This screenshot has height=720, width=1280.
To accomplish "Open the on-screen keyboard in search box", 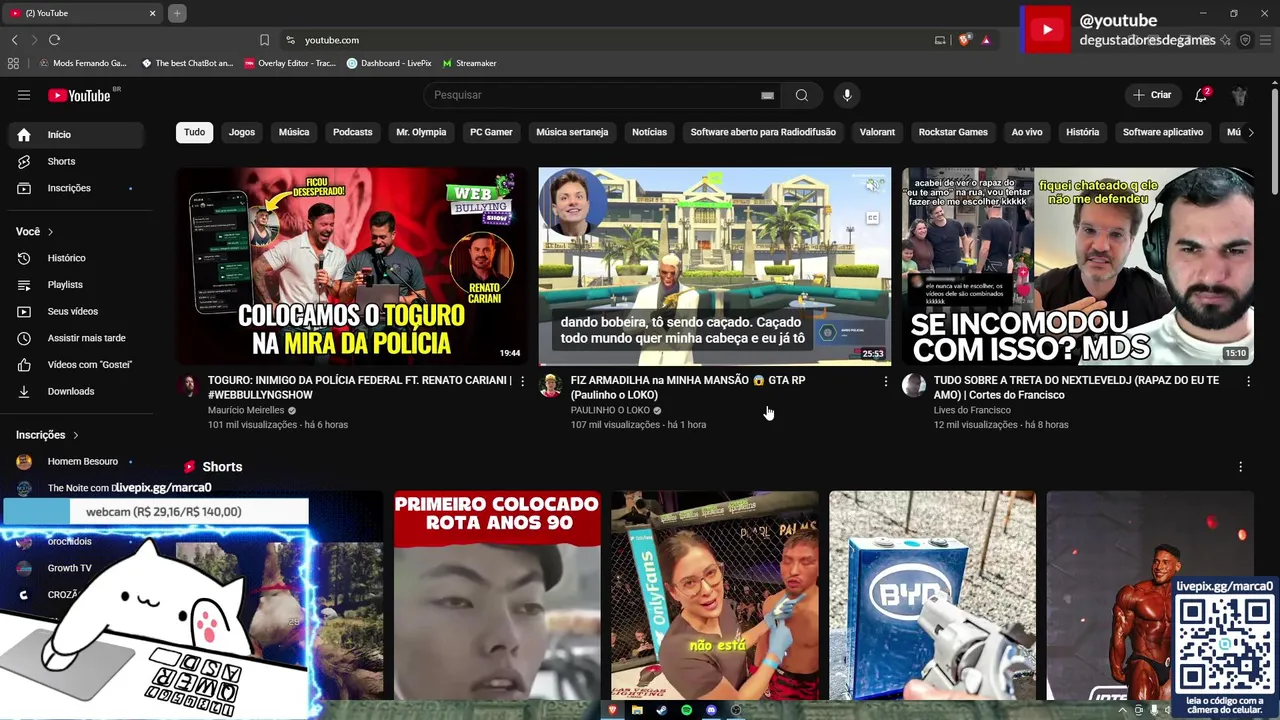I will point(767,95).
